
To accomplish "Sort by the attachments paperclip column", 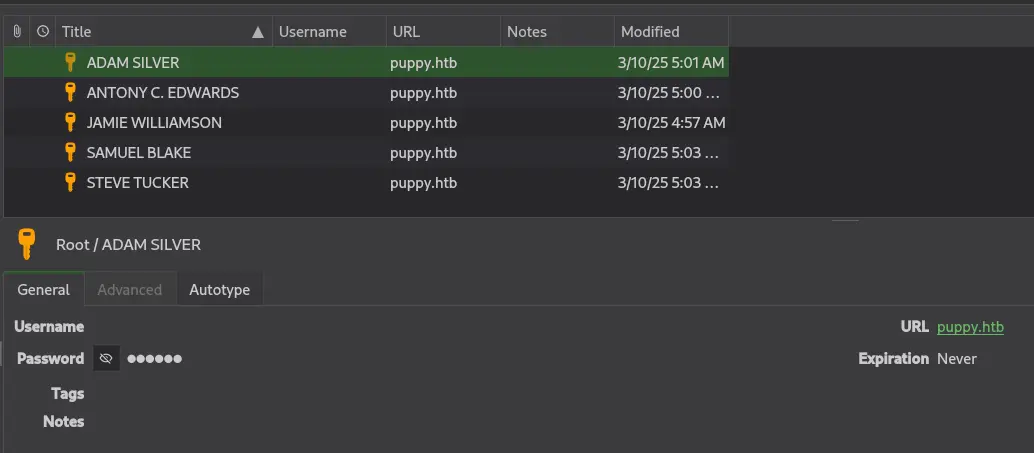I will tap(17, 32).
